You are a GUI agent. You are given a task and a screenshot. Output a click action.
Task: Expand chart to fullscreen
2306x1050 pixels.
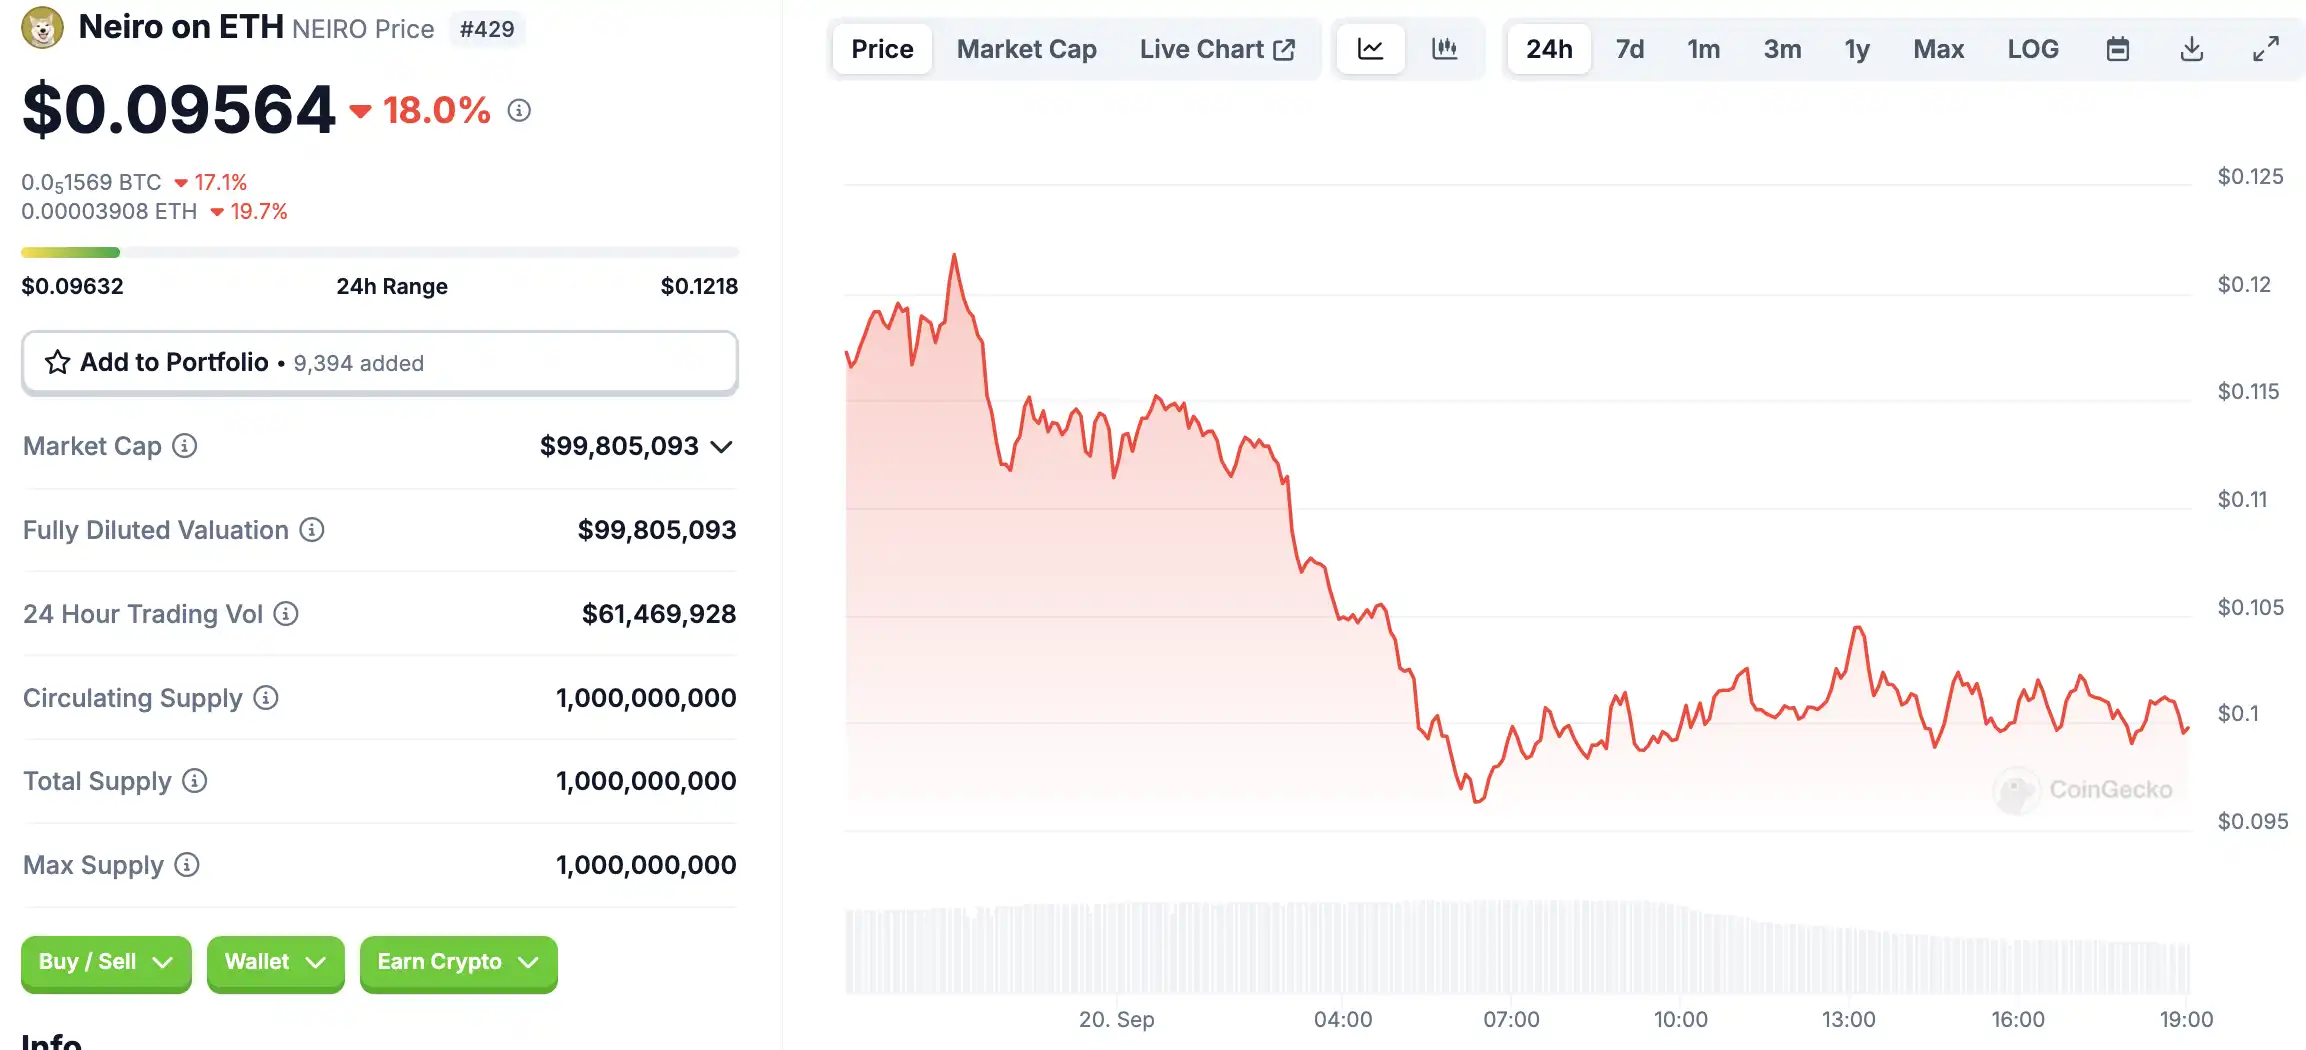coord(2265,49)
